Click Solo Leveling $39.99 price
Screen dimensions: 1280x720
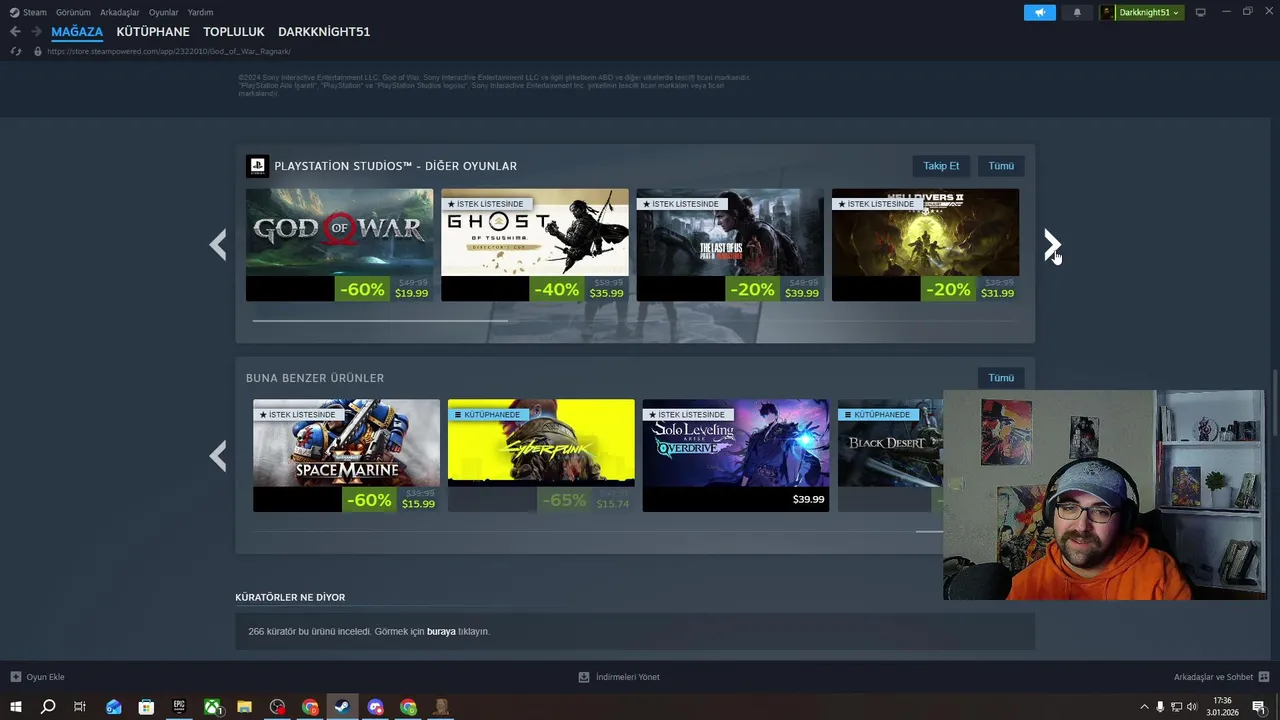tap(809, 499)
